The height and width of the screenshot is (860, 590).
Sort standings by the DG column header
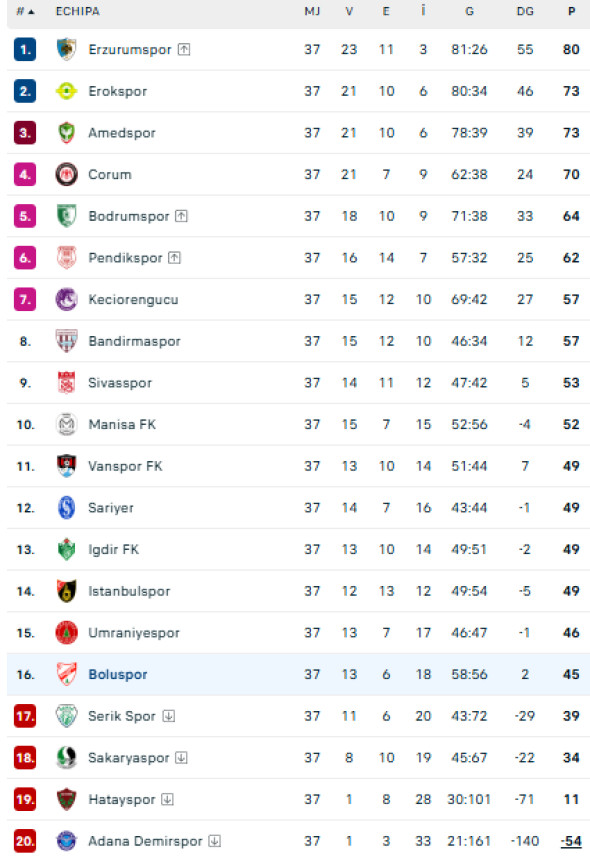click(525, 11)
